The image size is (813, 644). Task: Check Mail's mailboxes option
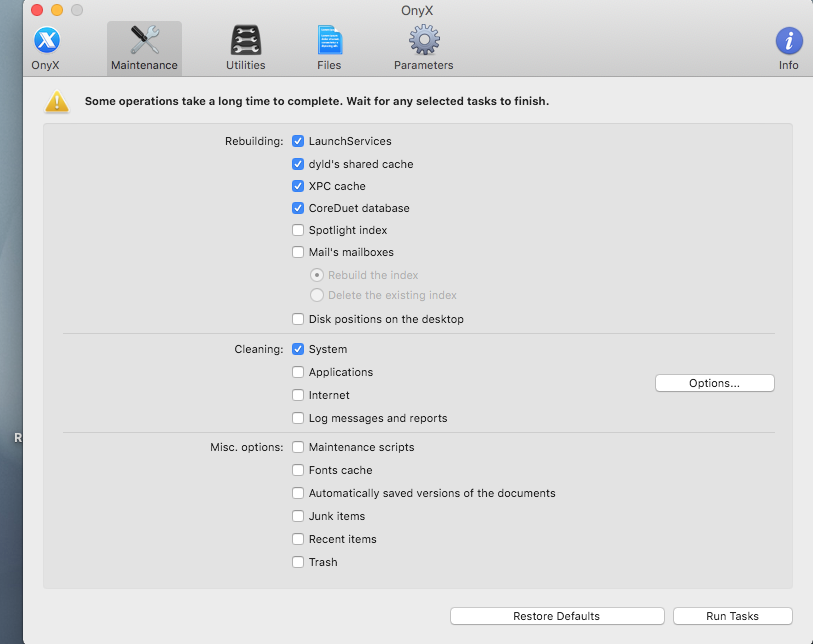click(298, 252)
